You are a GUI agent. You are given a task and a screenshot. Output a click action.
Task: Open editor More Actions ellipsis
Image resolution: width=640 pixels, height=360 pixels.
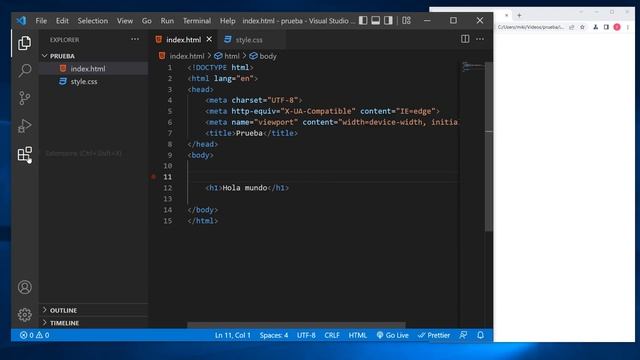[480, 39]
